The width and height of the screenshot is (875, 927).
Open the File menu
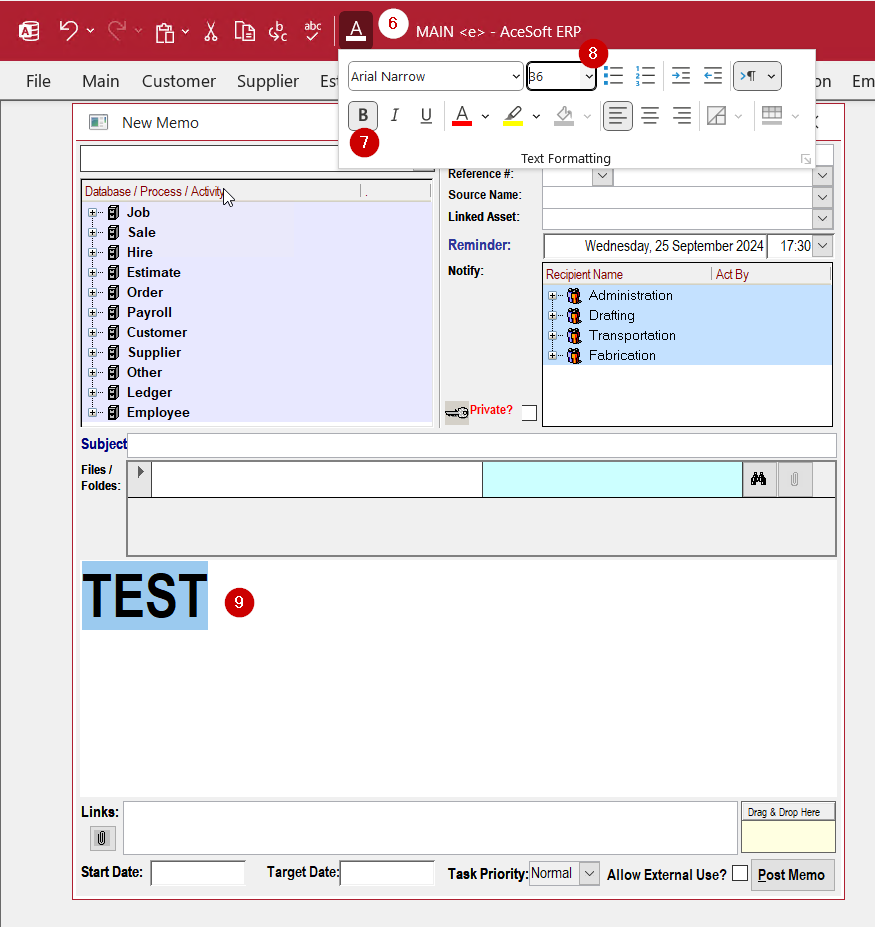pos(38,81)
